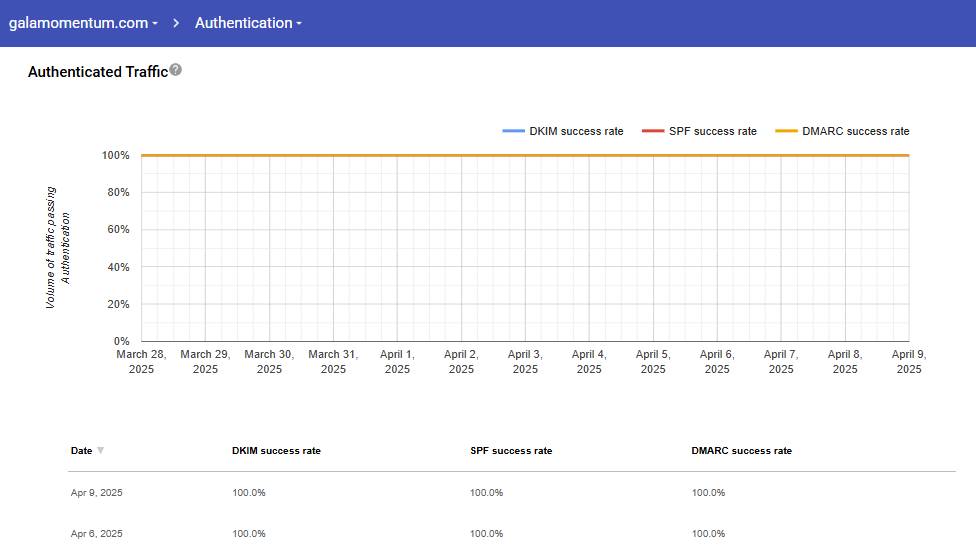Screen dimensions: 976x551
Task: Click the DKIM success rate column header
Action: click(x=276, y=451)
